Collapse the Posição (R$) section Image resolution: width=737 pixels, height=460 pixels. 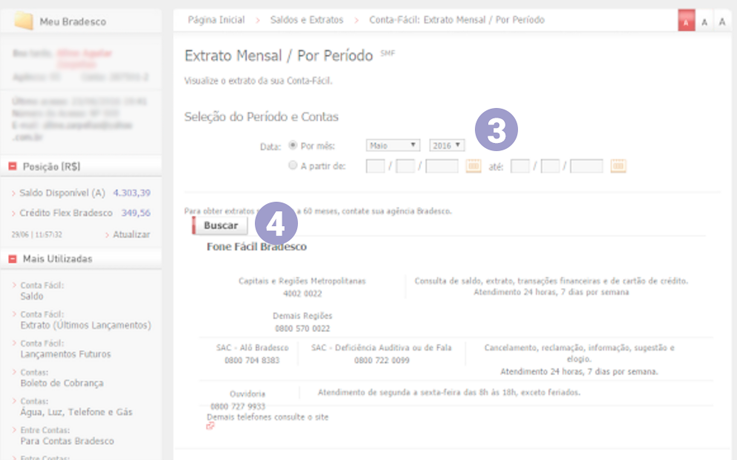[13, 166]
